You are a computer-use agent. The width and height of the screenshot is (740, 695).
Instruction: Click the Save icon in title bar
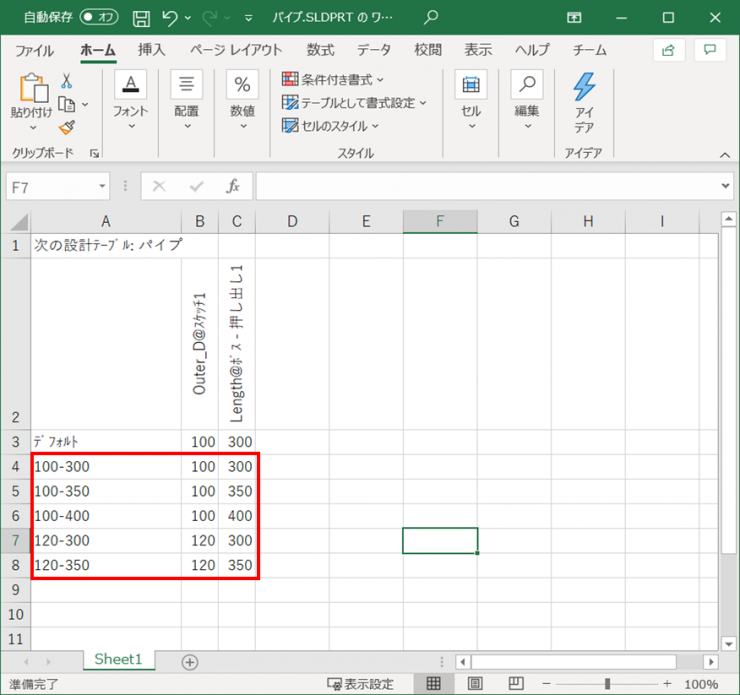point(142,18)
